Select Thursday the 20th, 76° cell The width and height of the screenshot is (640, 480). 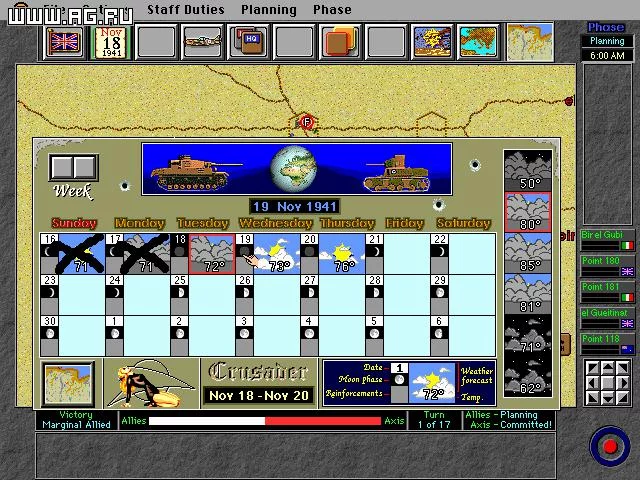click(333, 254)
